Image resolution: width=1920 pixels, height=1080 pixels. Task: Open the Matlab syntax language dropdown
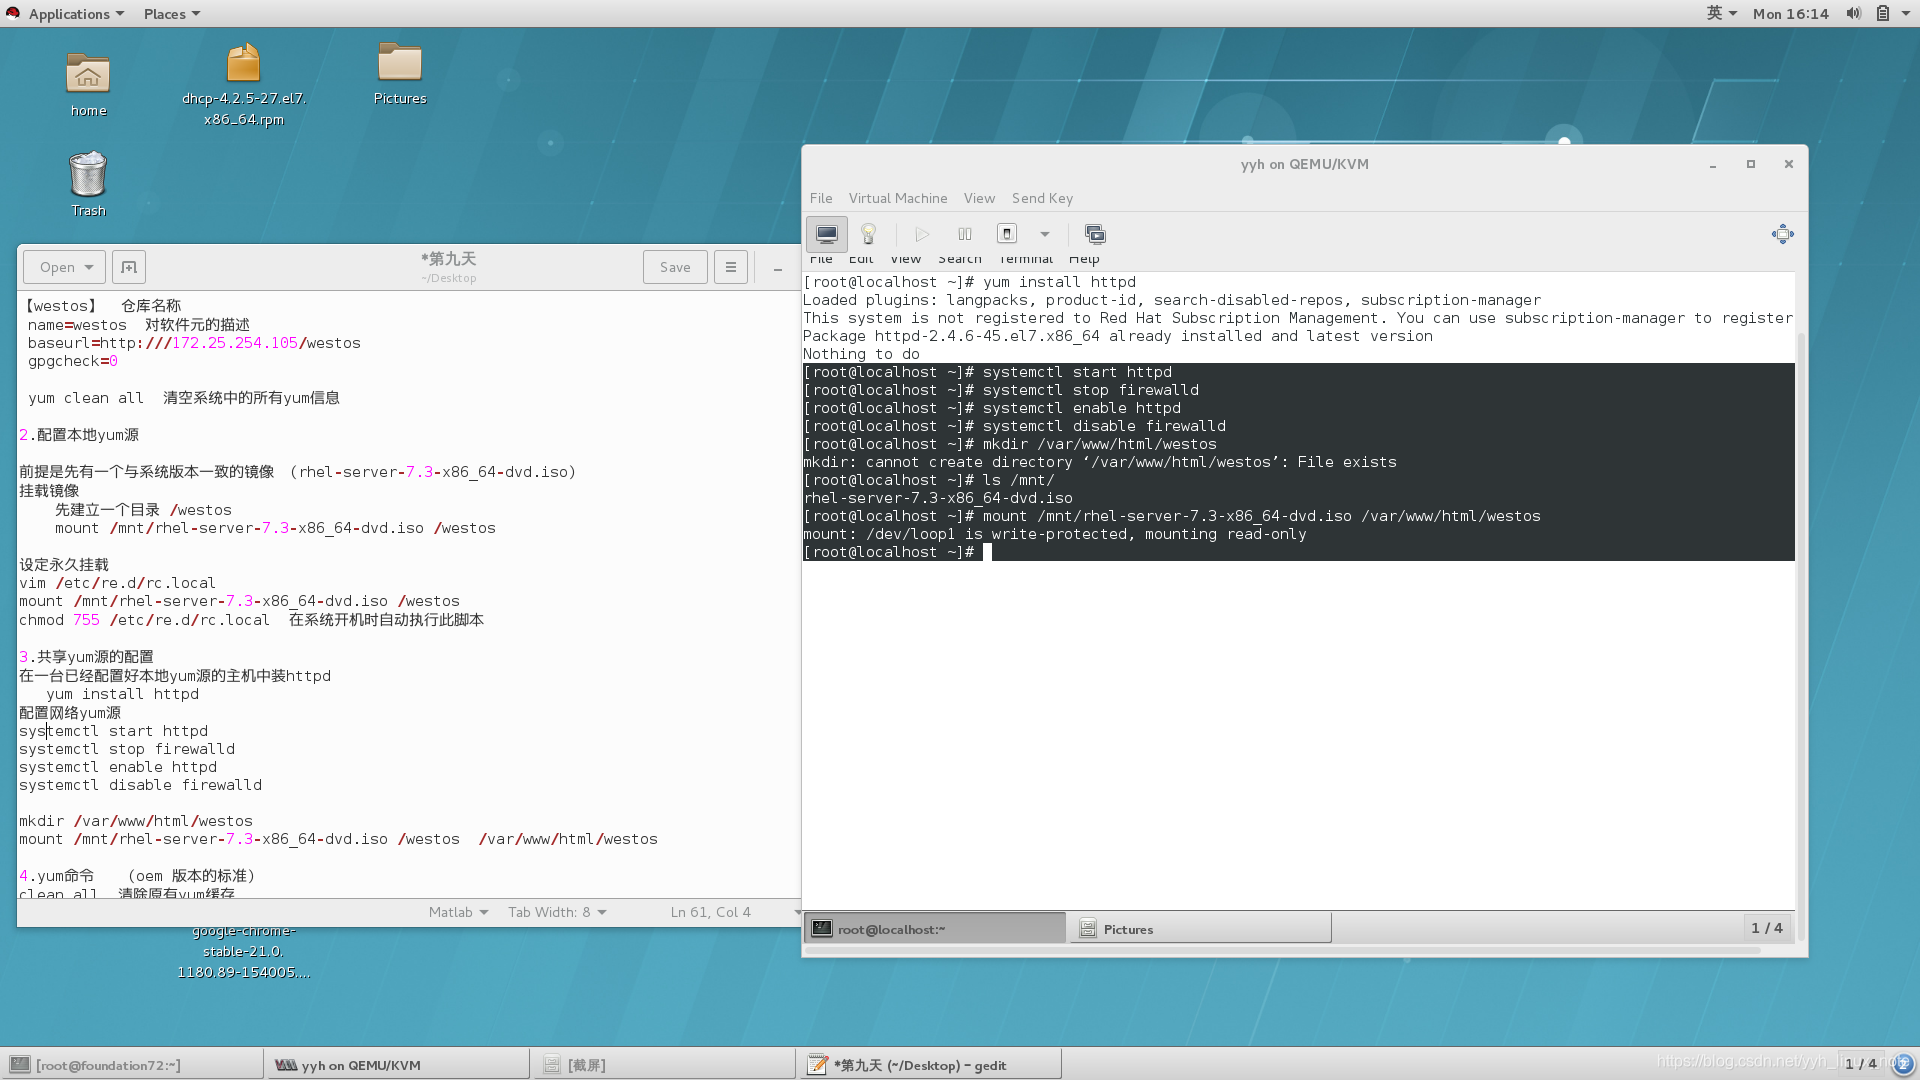click(458, 912)
